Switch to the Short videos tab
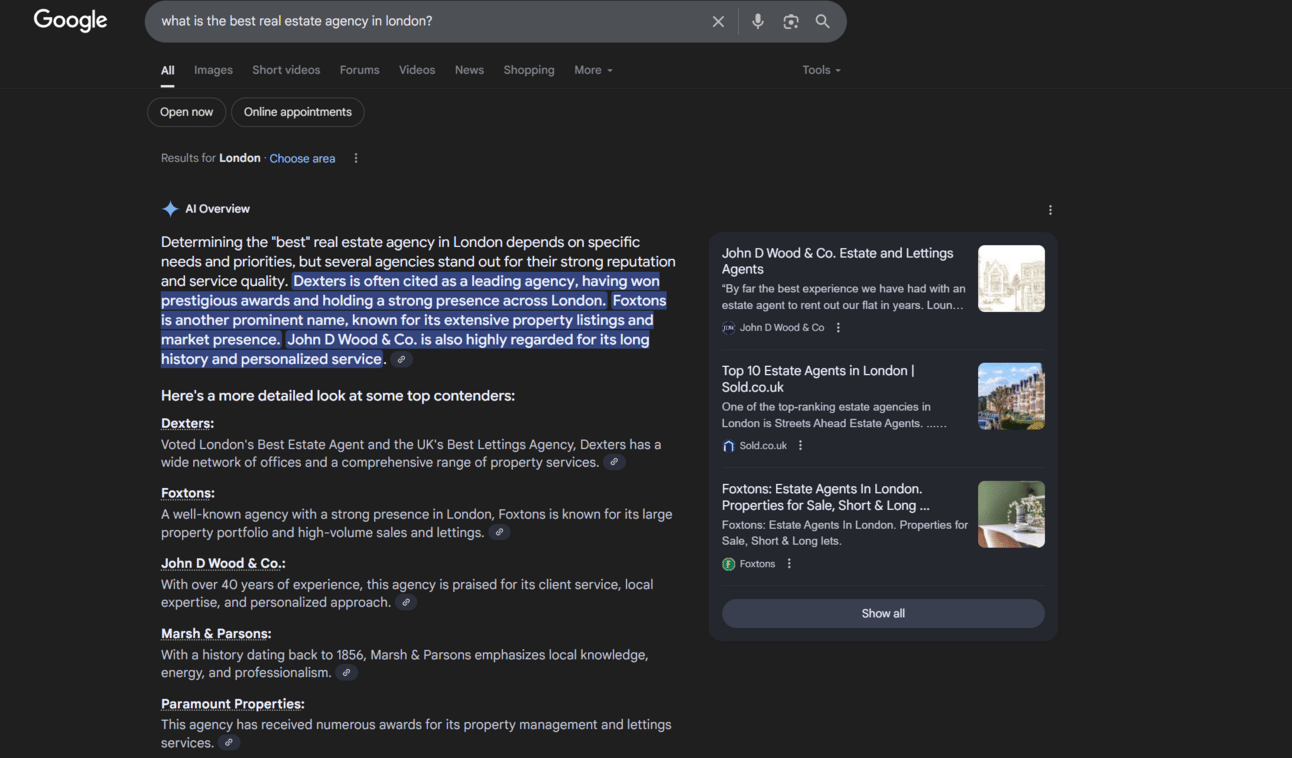This screenshot has height=758, width=1292. [x=286, y=70]
